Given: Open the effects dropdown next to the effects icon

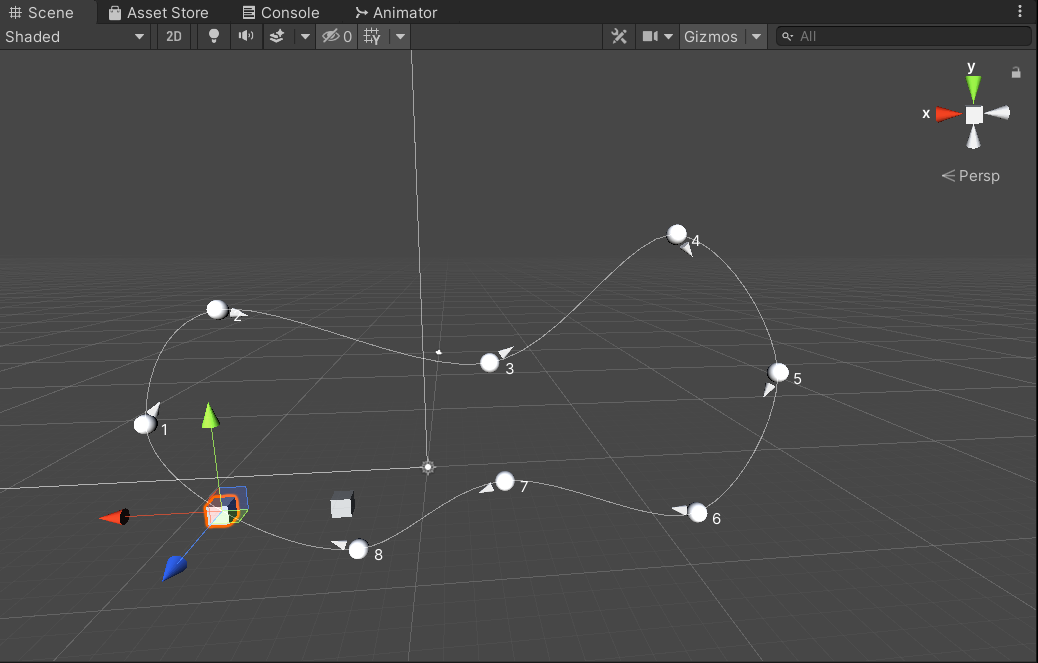Looking at the screenshot, I should click(305, 36).
